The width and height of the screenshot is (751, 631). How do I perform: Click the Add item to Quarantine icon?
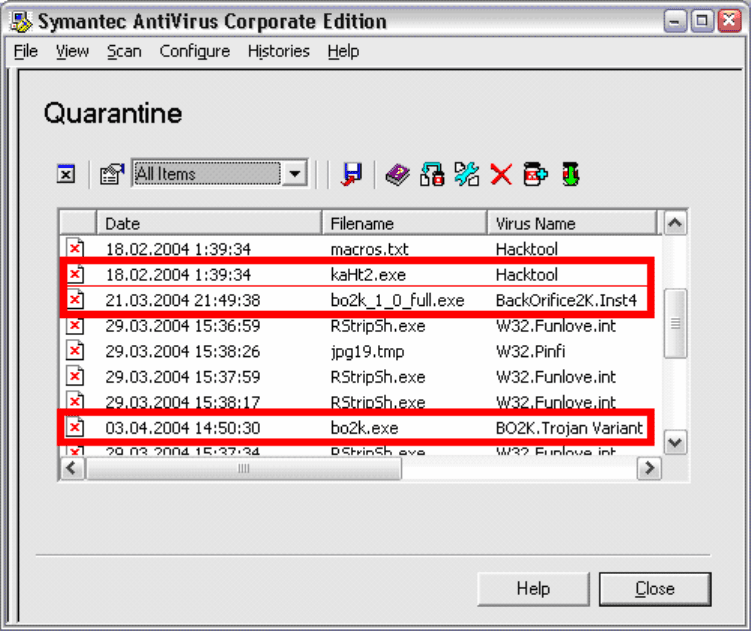535,174
